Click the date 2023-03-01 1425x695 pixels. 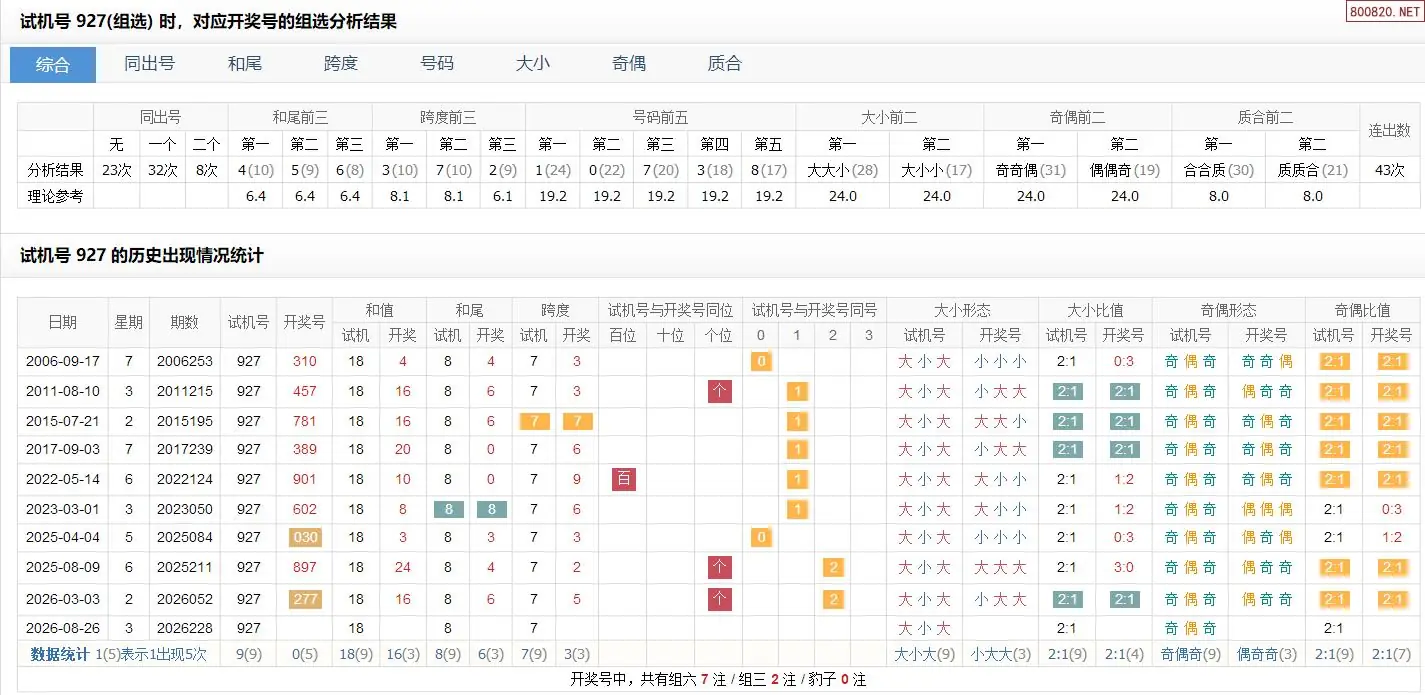[63, 509]
